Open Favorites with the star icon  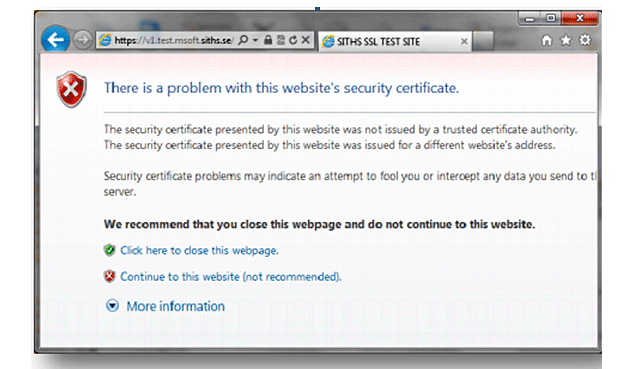566,40
